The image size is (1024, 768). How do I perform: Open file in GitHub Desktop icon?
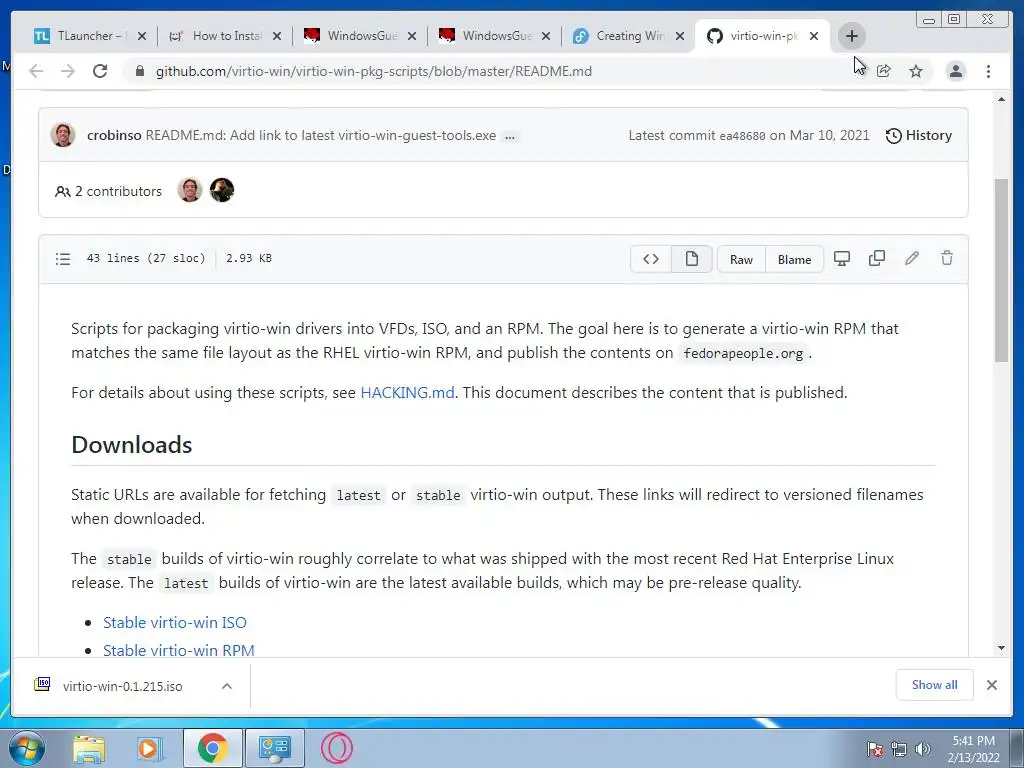842,259
